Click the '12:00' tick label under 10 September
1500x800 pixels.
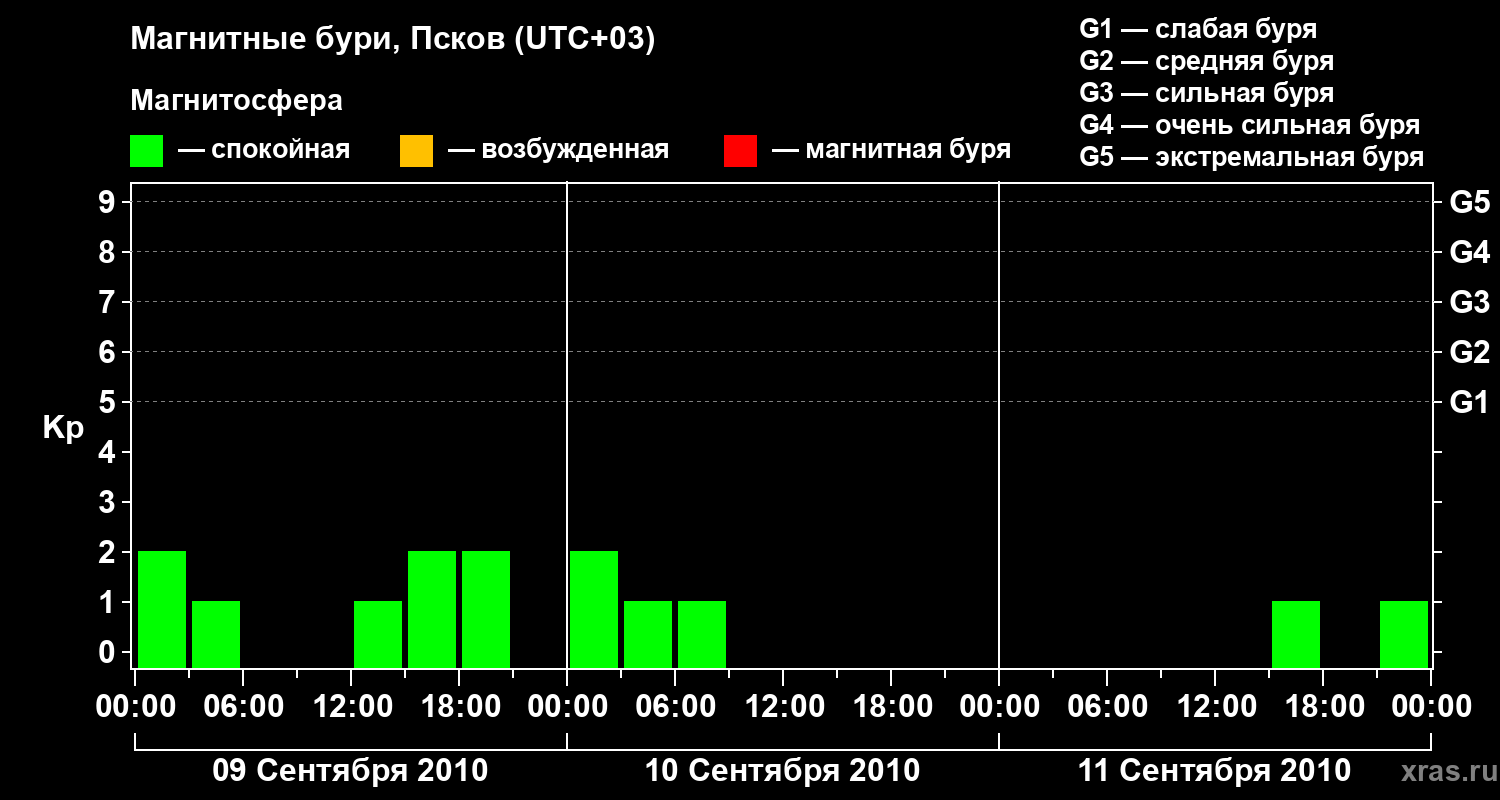(783, 707)
